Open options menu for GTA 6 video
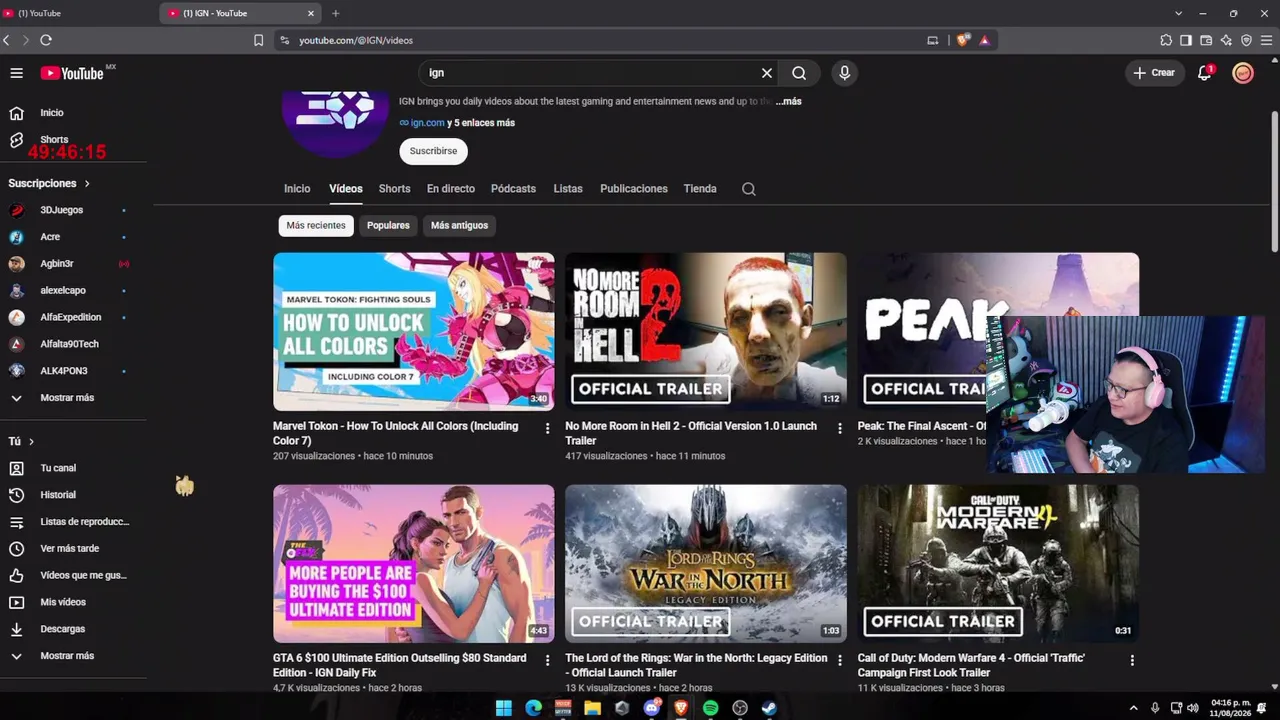Viewport: 1280px width, 720px height. click(x=547, y=660)
